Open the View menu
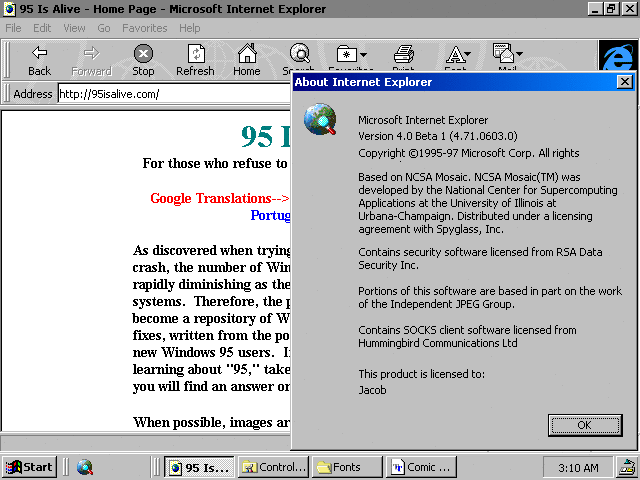This screenshot has width=640, height=480. 74,28
